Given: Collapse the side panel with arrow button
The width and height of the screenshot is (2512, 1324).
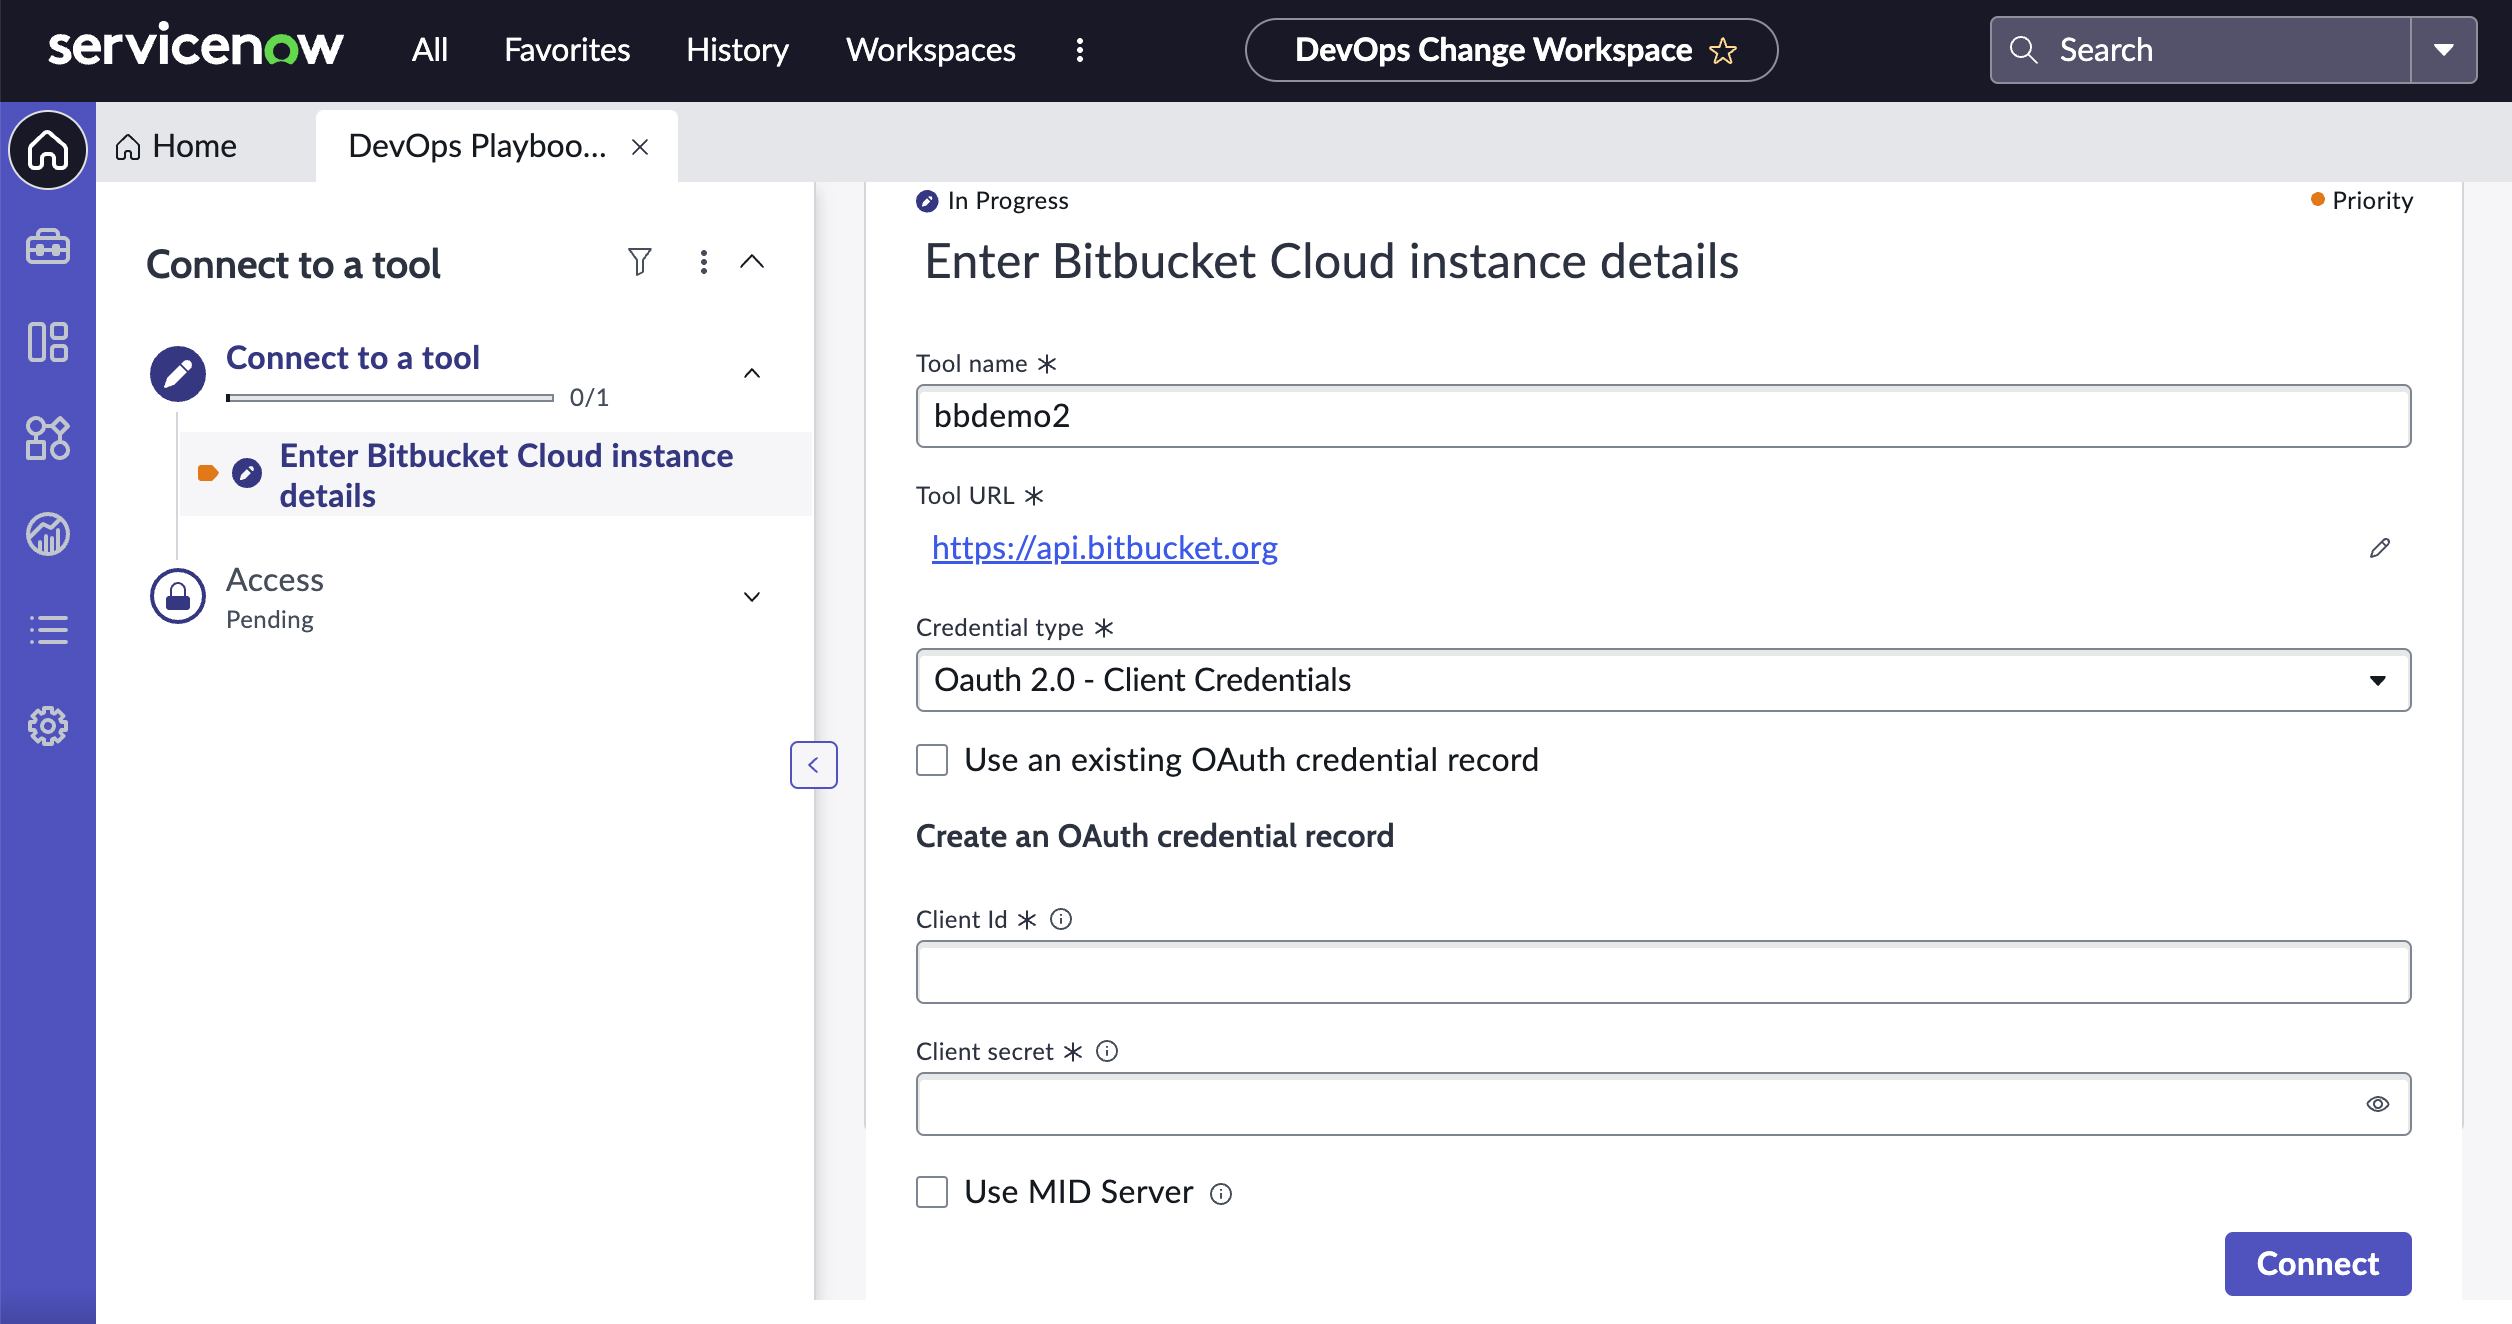Looking at the screenshot, I should pos(814,765).
